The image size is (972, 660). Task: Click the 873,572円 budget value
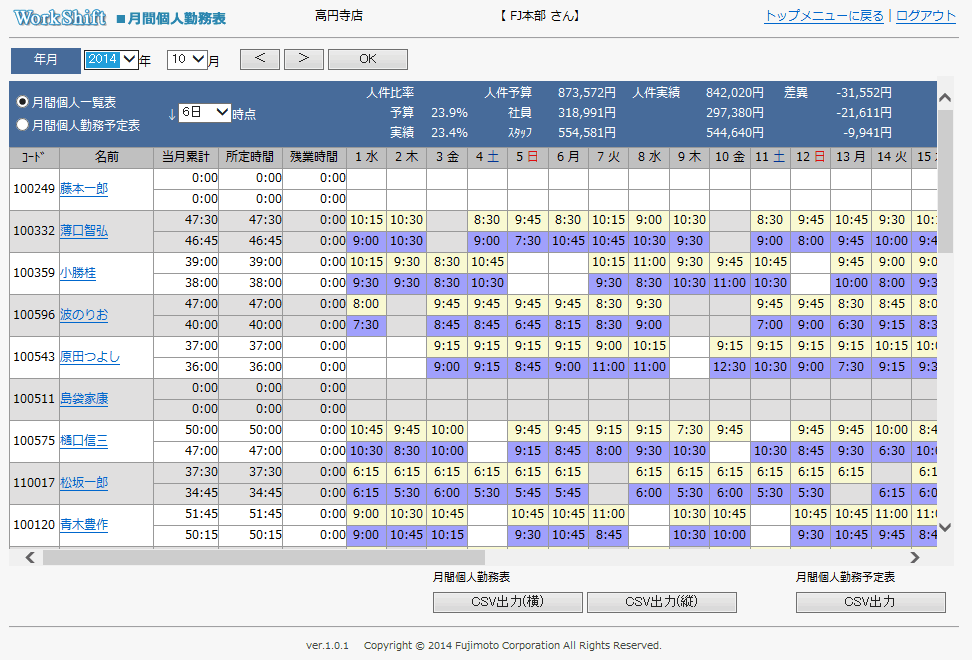[586, 92]
